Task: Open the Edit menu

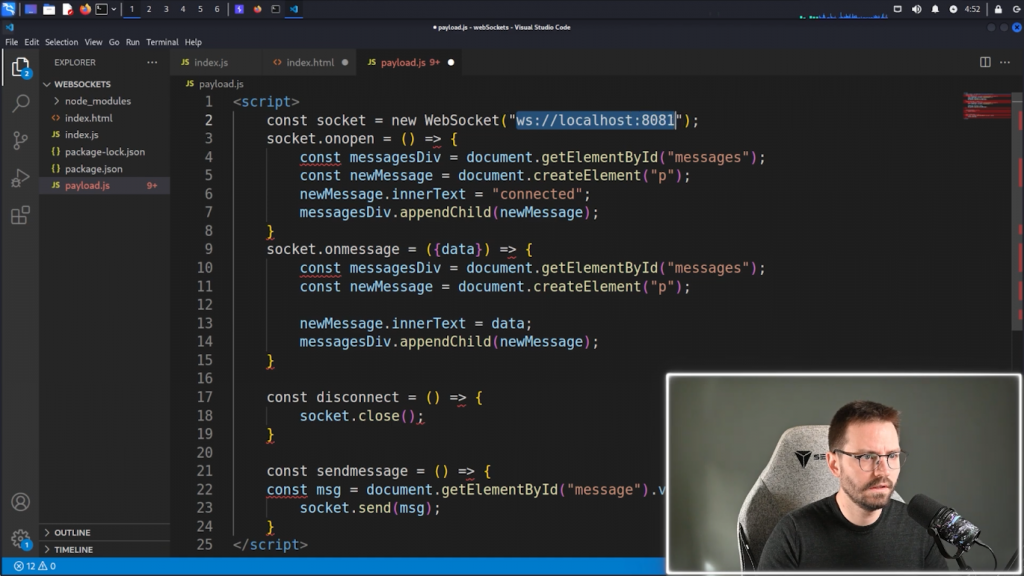Action: [31, 42]
